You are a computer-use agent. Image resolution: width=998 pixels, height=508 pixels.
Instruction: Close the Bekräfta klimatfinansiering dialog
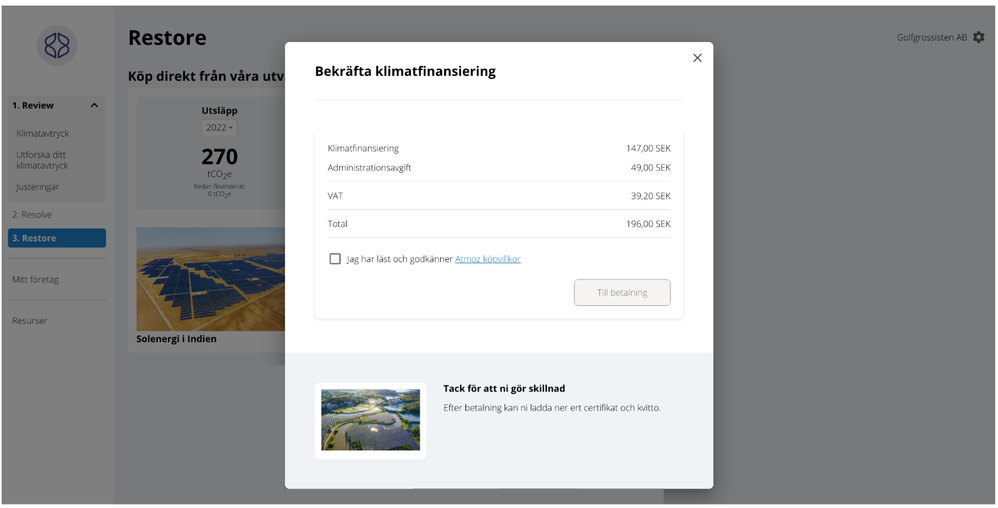[x=697, y=58]
